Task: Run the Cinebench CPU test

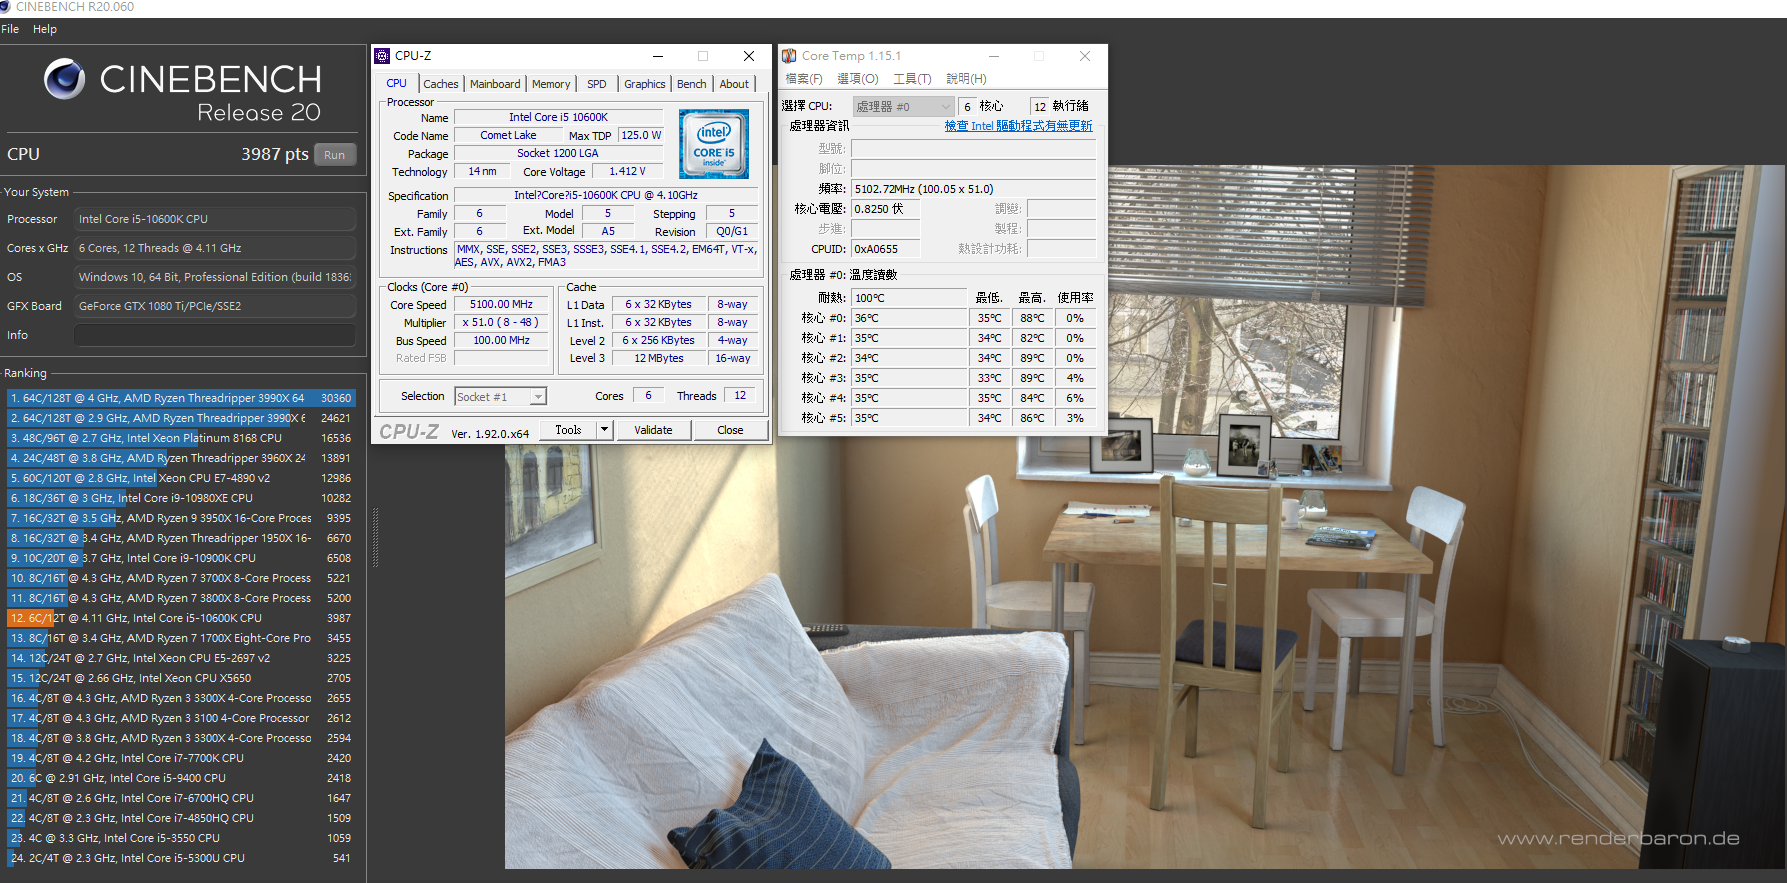Action: (335, 155)
